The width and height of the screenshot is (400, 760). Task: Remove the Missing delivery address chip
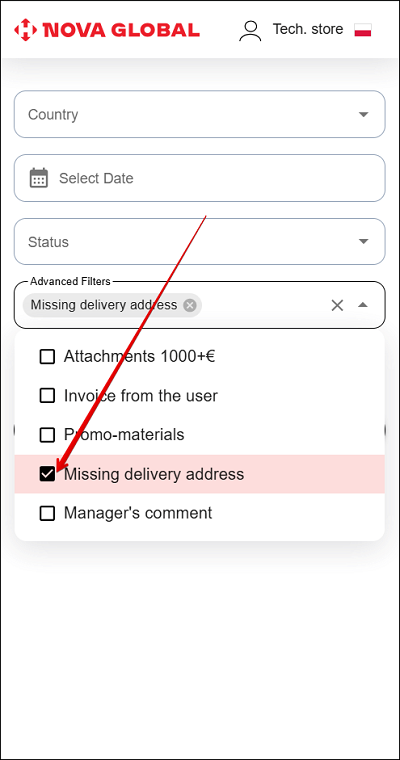pyautogui.click(x=190, y=305)
